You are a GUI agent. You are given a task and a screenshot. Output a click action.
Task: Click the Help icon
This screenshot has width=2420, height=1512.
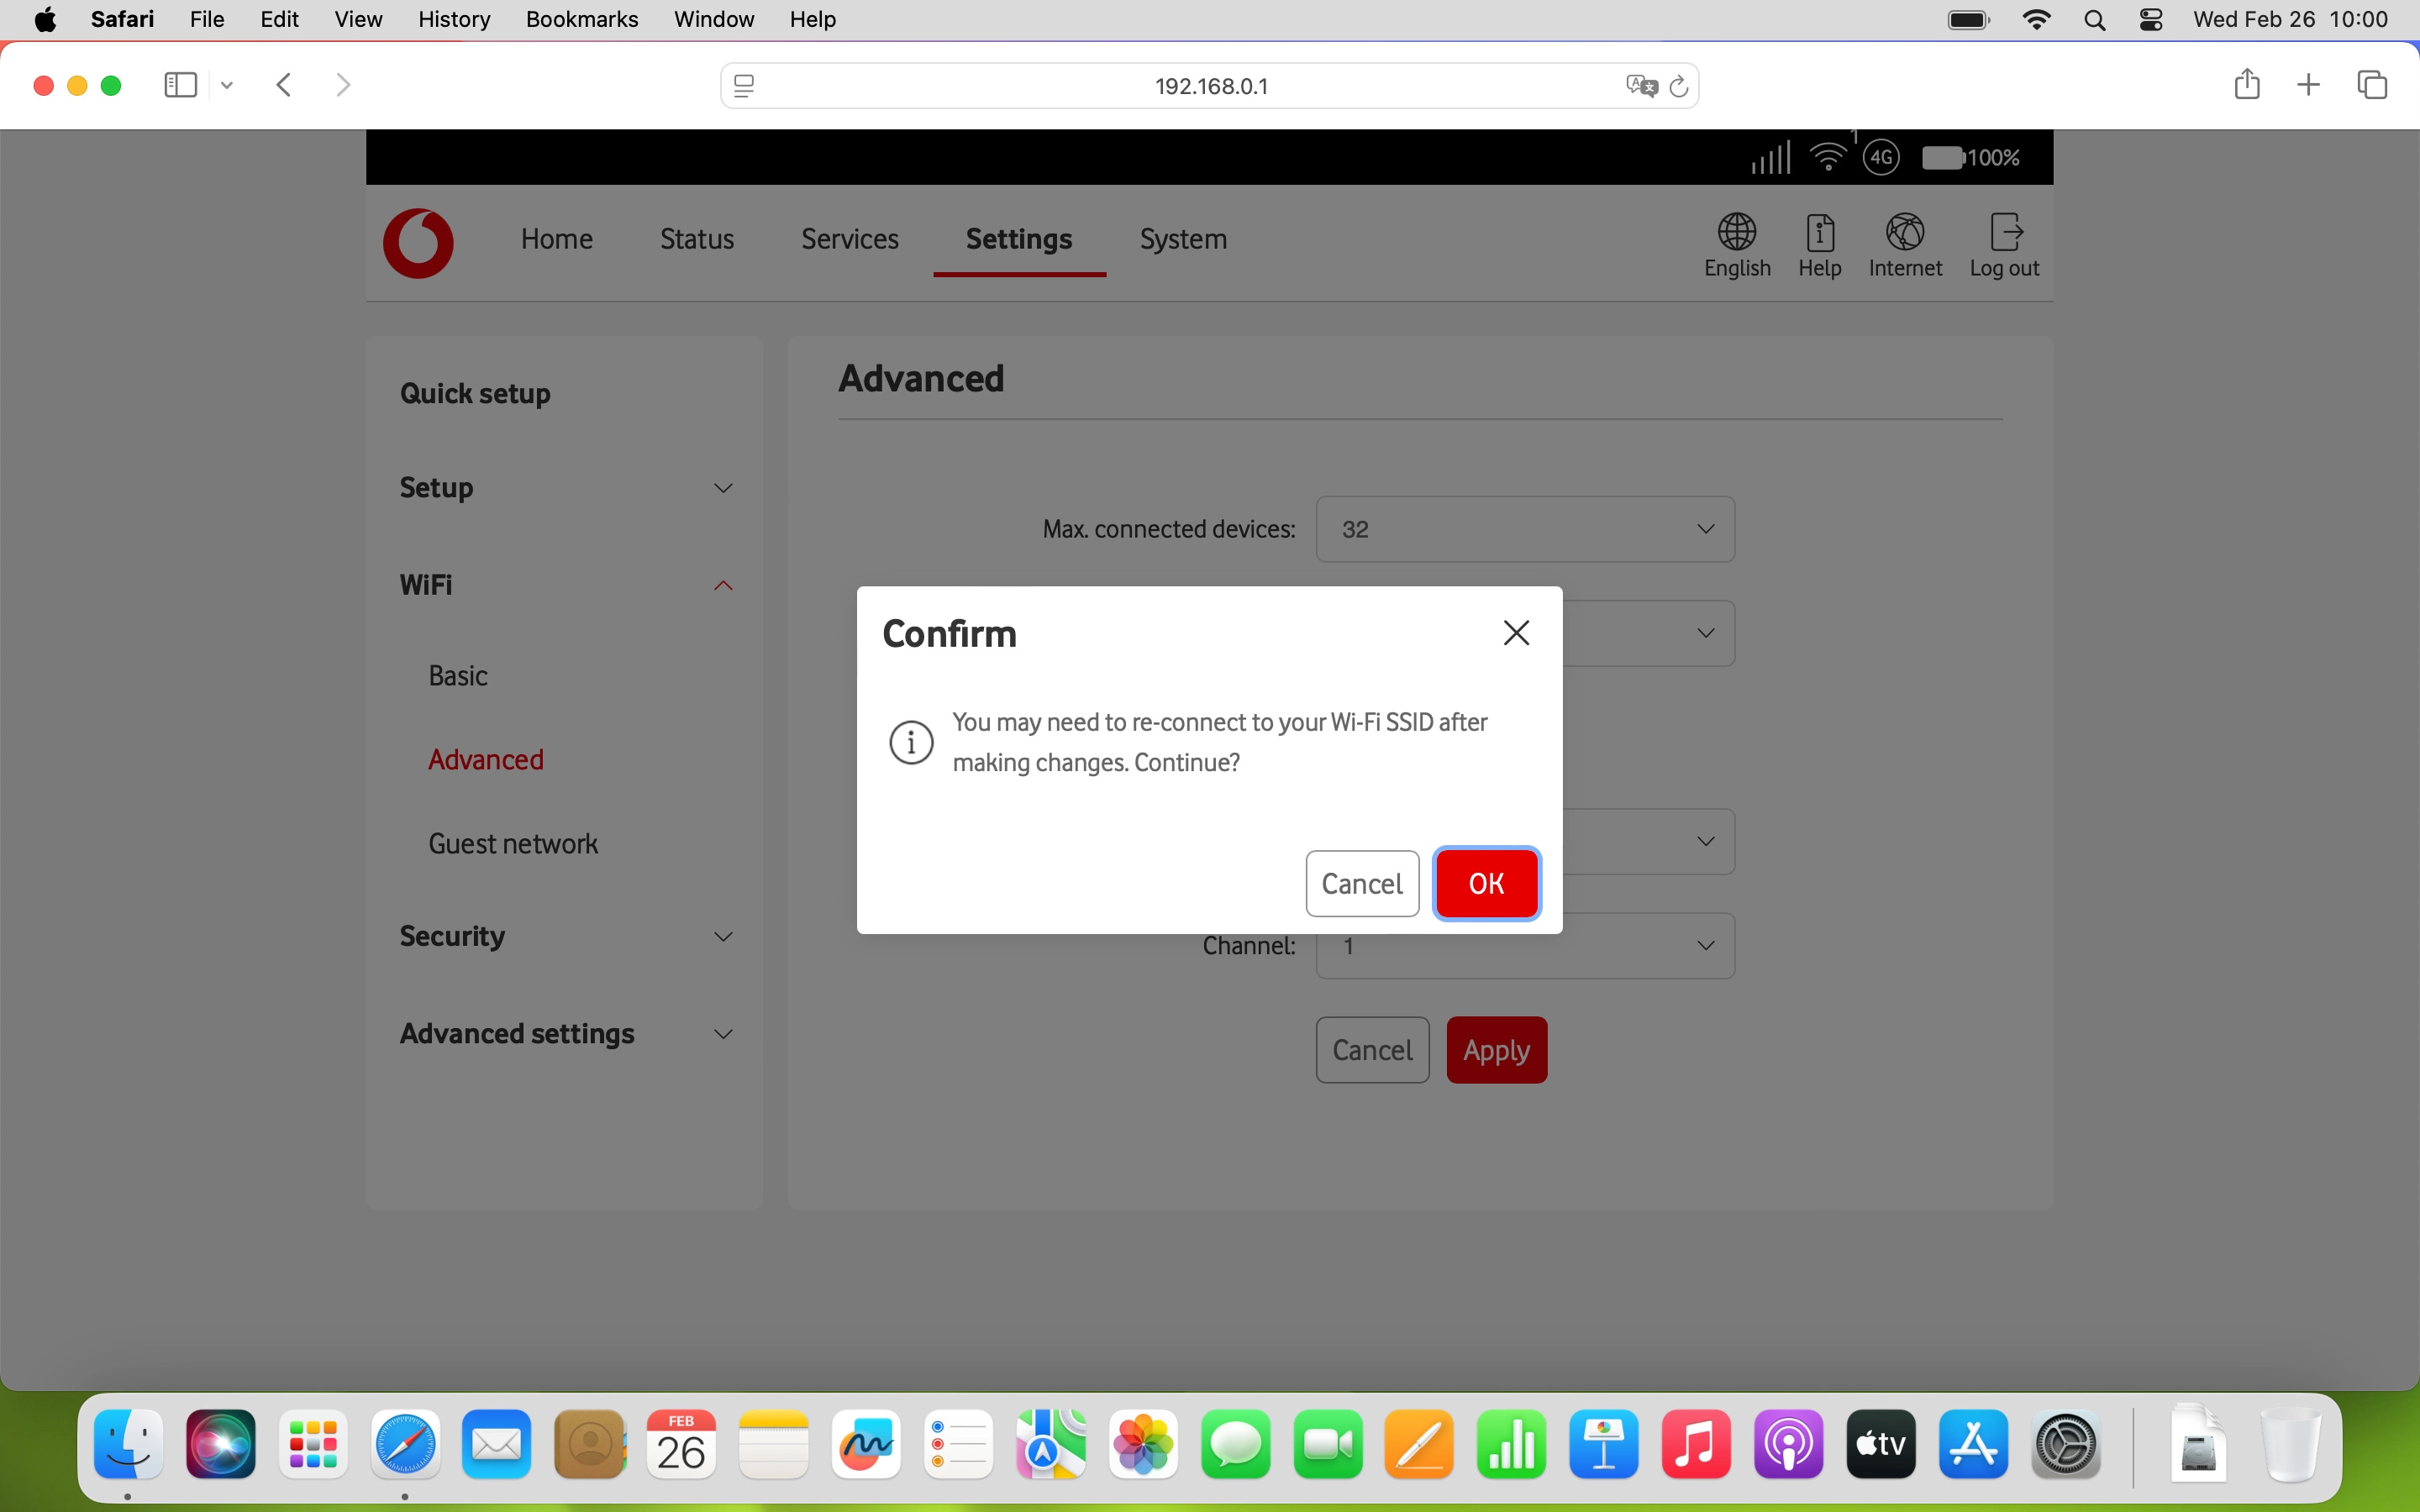(1819, 233)
